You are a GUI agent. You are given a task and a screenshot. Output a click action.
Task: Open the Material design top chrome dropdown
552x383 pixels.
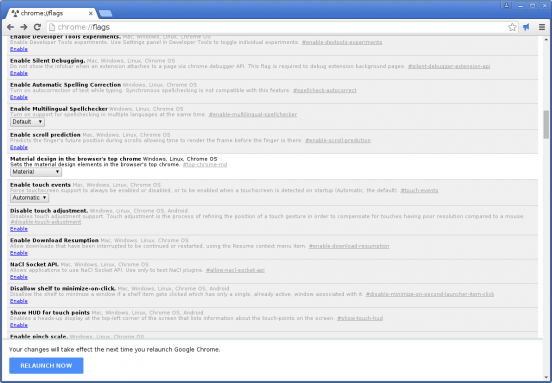click(x=36, y=172)
